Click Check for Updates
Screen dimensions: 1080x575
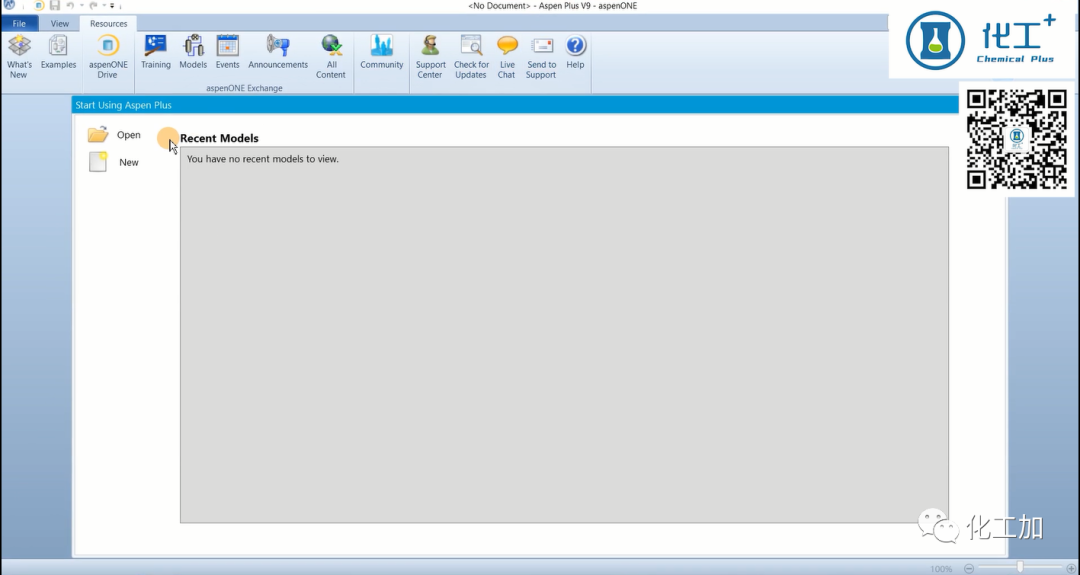coord(471,55)
